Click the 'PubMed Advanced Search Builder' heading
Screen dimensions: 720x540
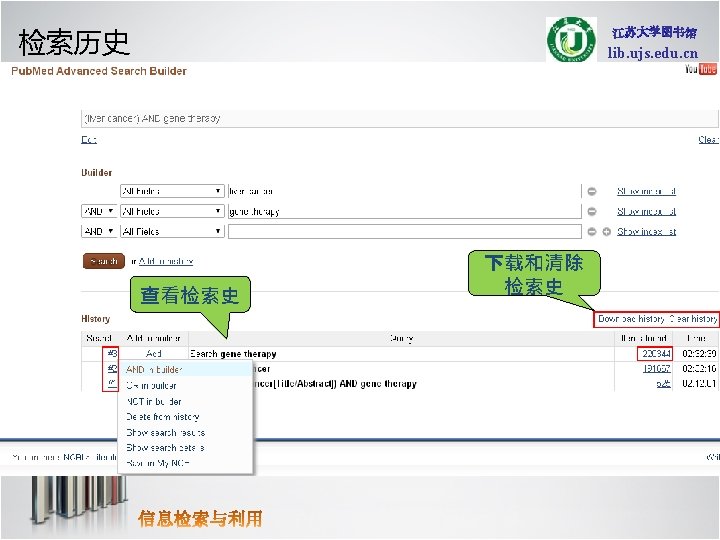99,71
